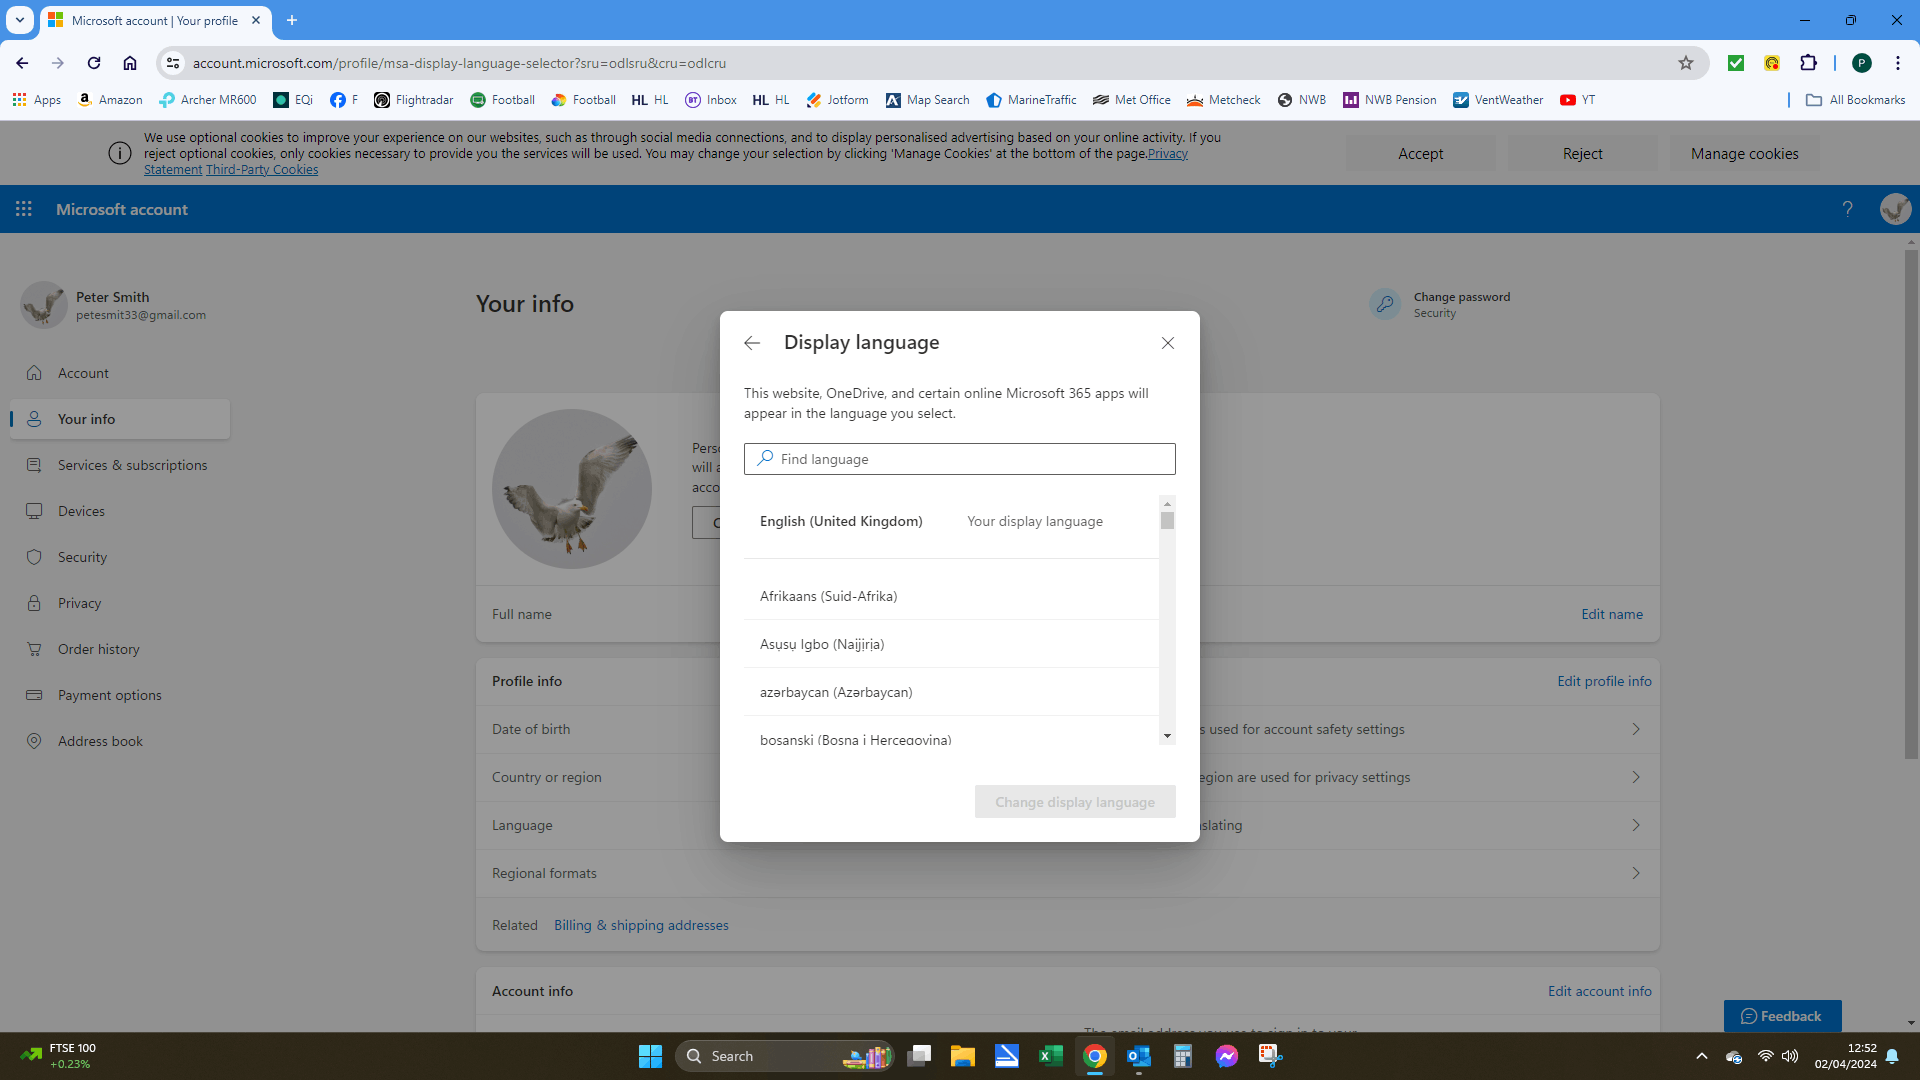Bookmark this page with star icon
Viewport: 1920px width, 1080px height.
(x=1686, y=63)
